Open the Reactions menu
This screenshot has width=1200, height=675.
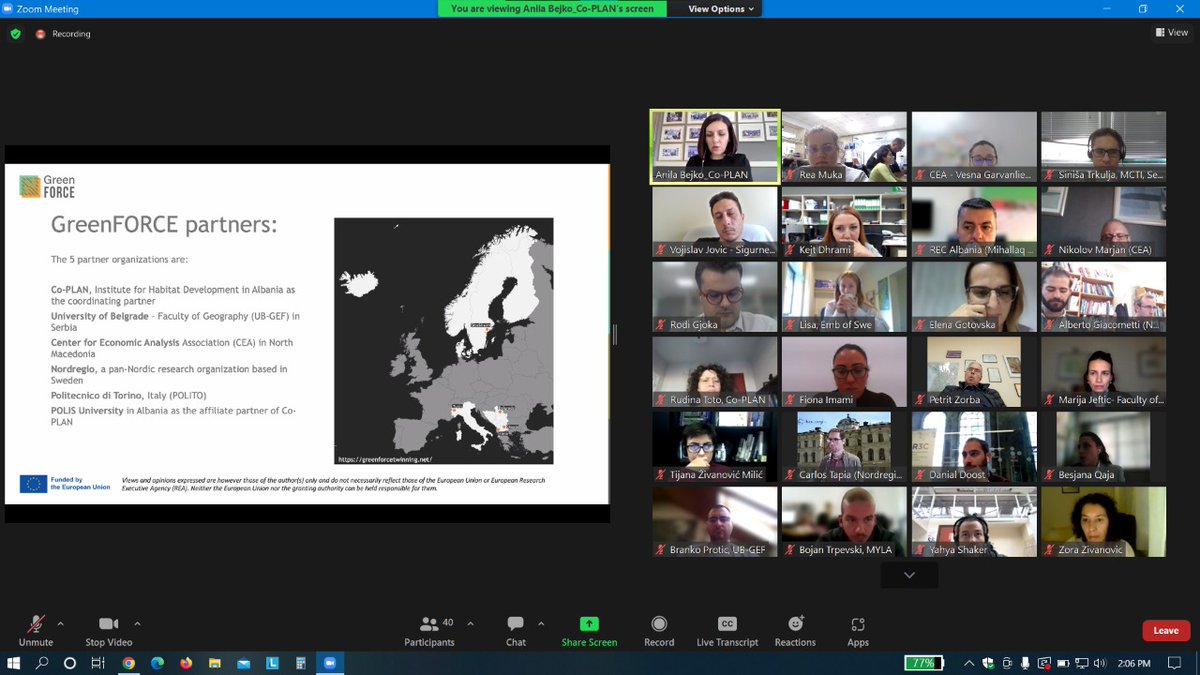795,631
